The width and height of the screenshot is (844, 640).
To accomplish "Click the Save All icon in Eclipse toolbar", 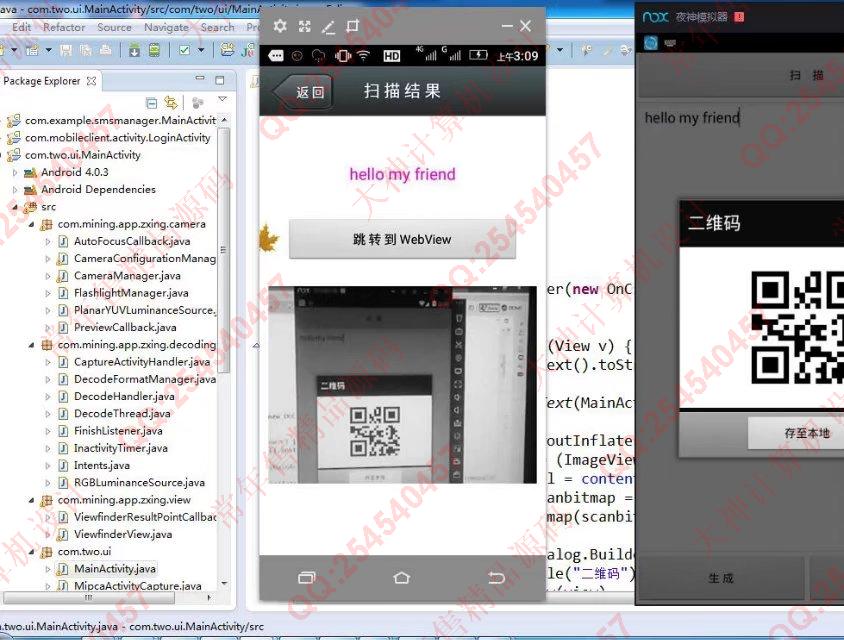I will (85, 50).
